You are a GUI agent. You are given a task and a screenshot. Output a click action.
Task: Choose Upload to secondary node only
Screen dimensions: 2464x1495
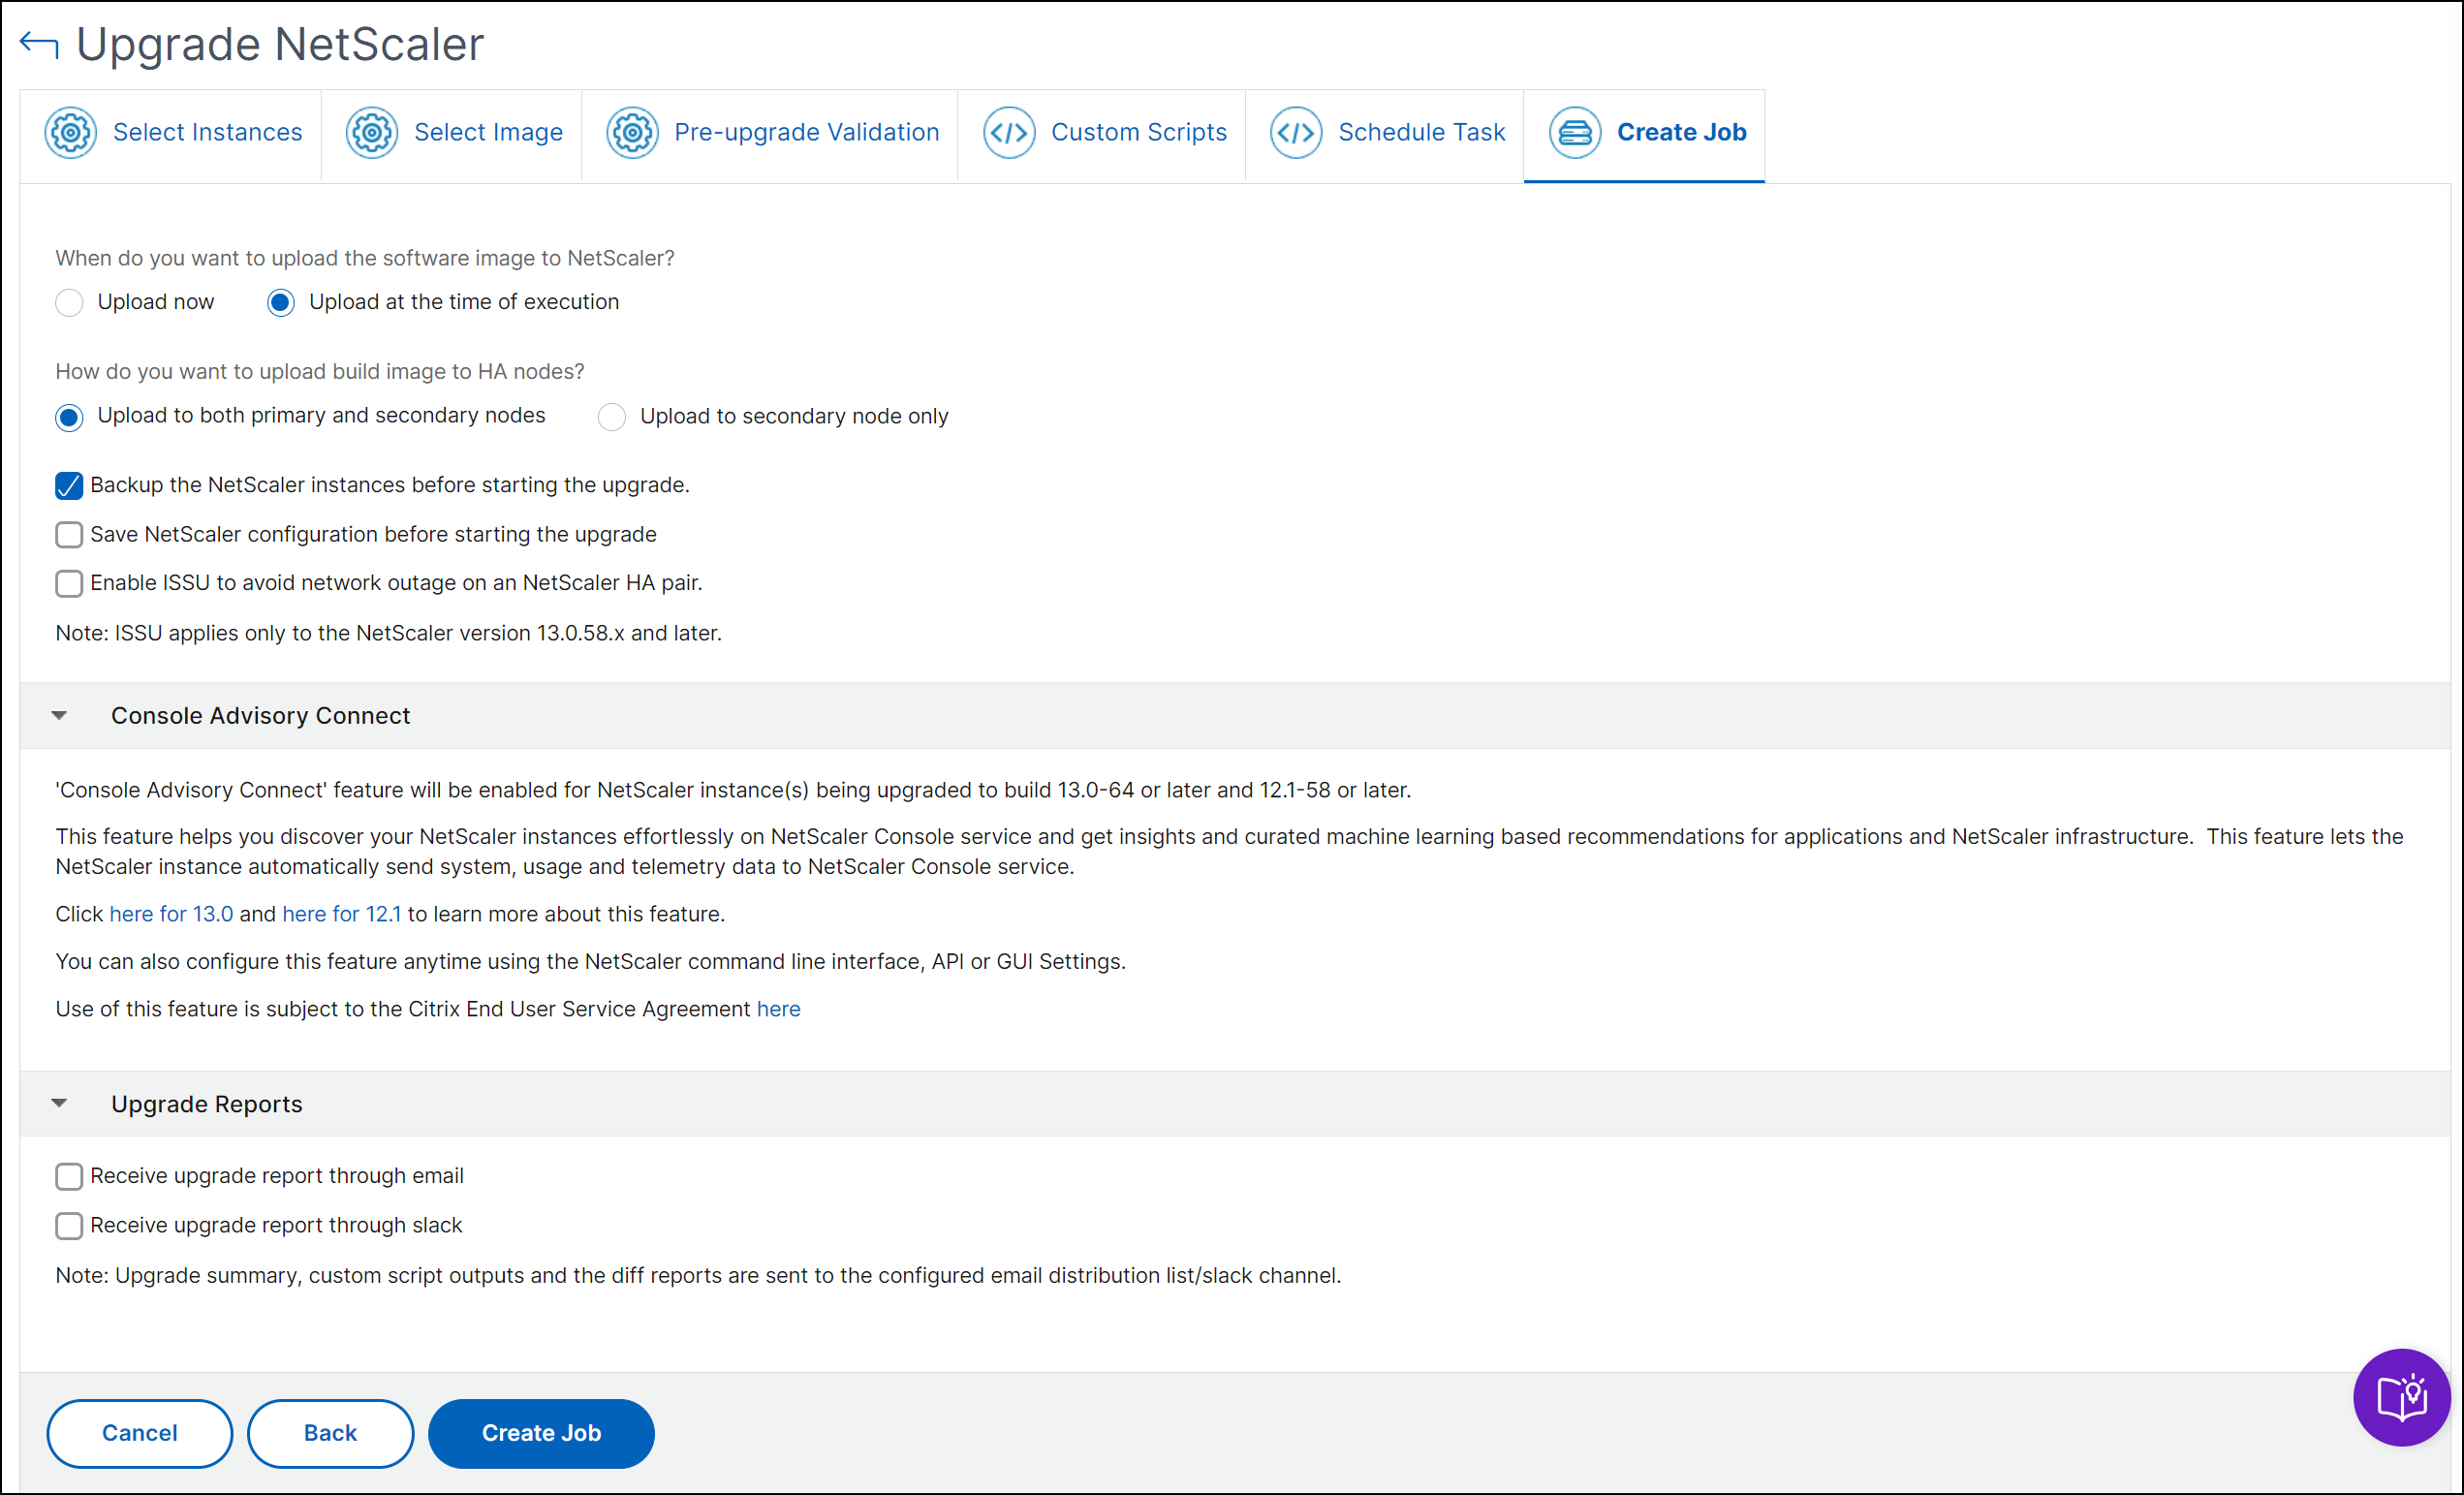click(612, 417)
